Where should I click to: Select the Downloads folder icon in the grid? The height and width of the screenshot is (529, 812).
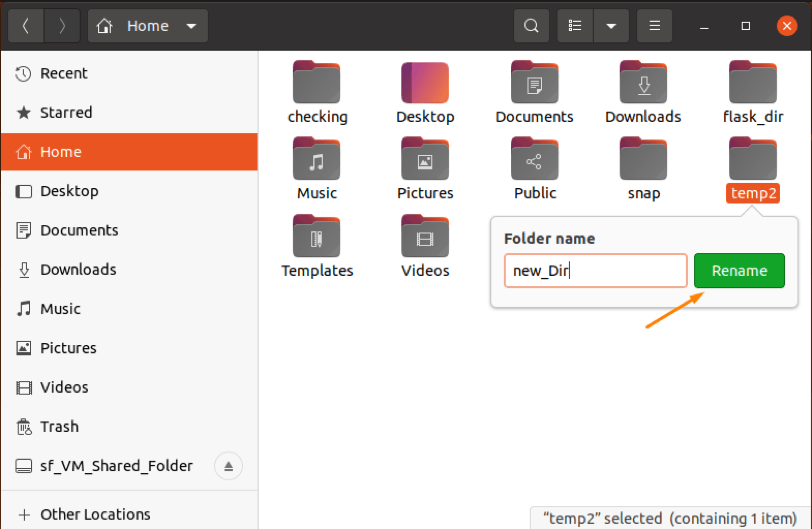coord(644,82)
